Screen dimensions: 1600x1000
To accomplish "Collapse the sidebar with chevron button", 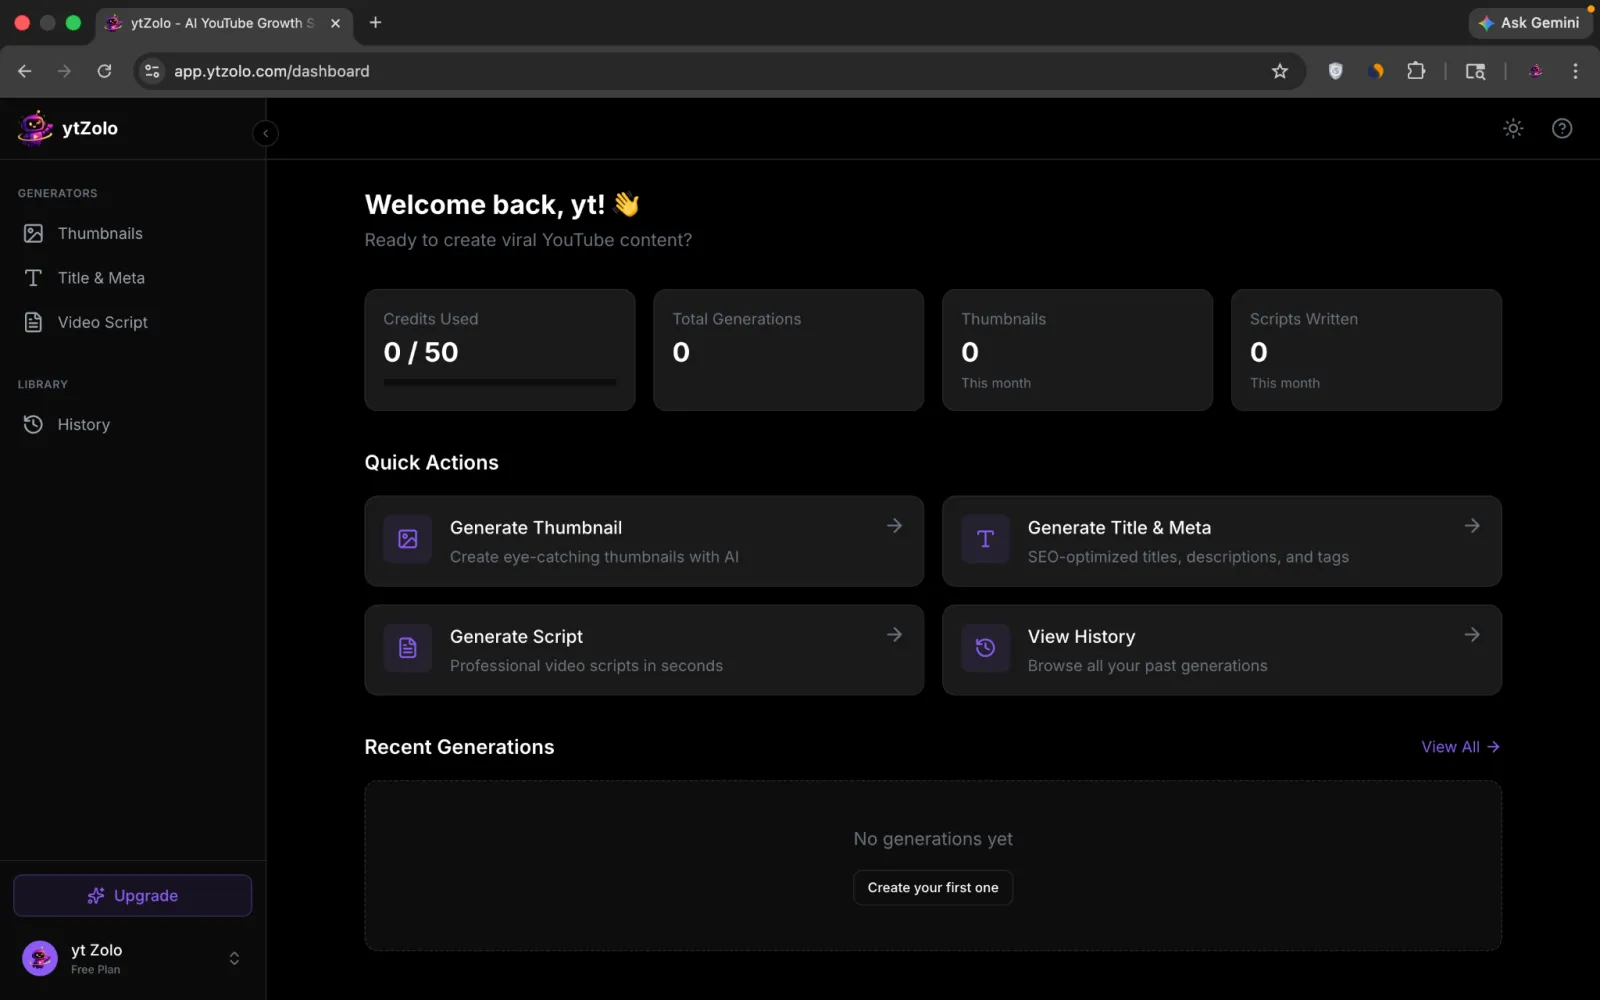I will (265, 133).
